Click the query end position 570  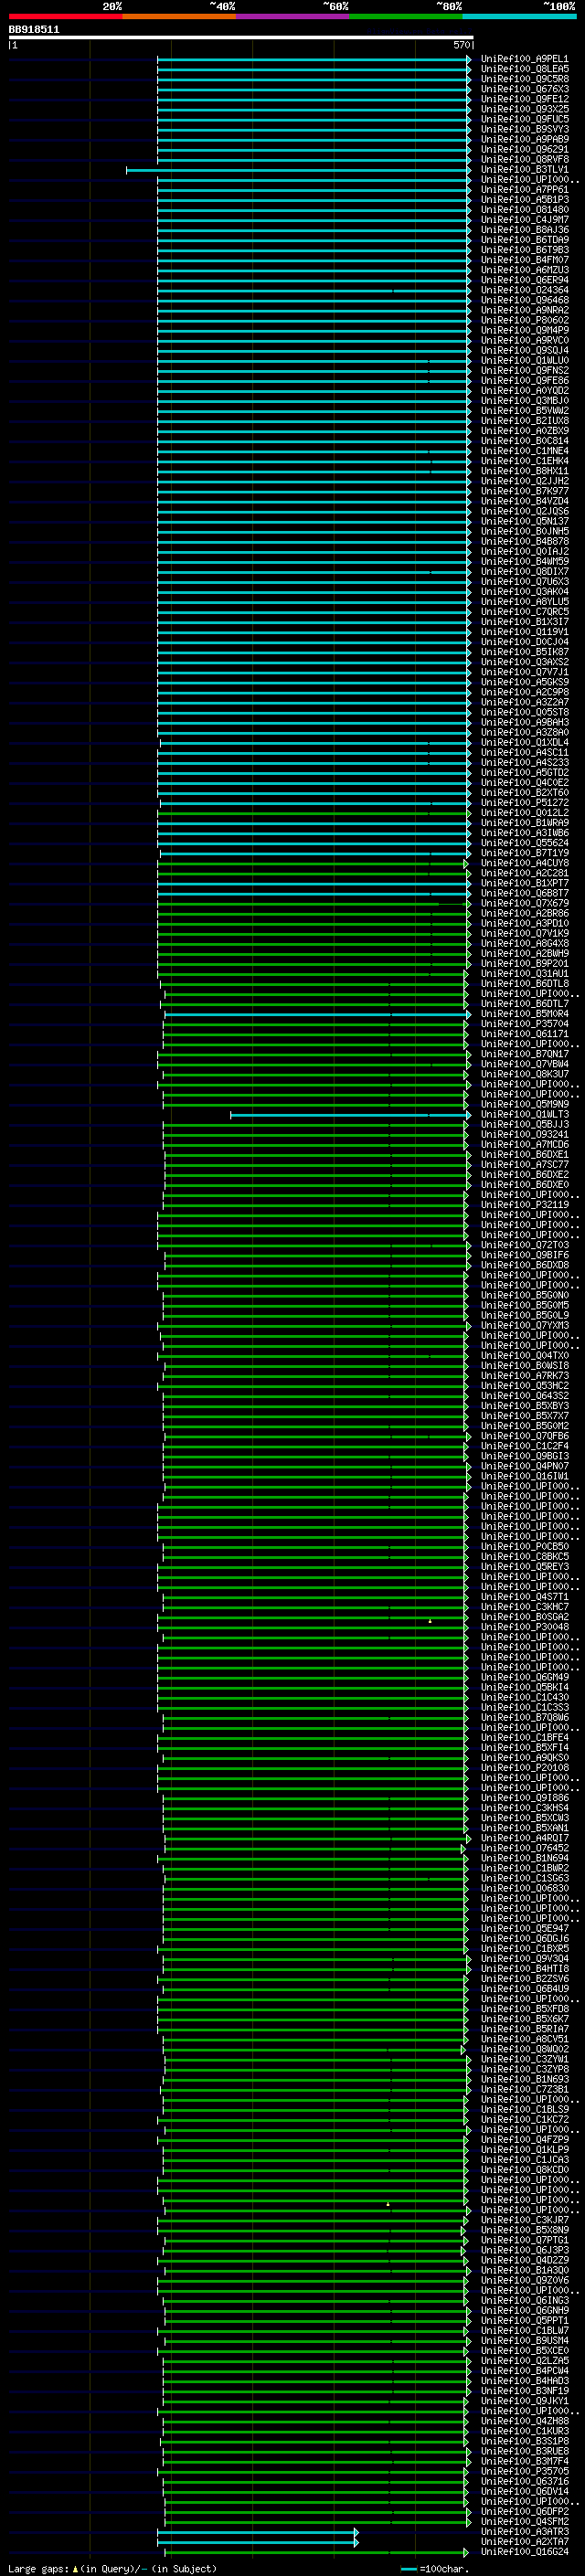[461, 45]
